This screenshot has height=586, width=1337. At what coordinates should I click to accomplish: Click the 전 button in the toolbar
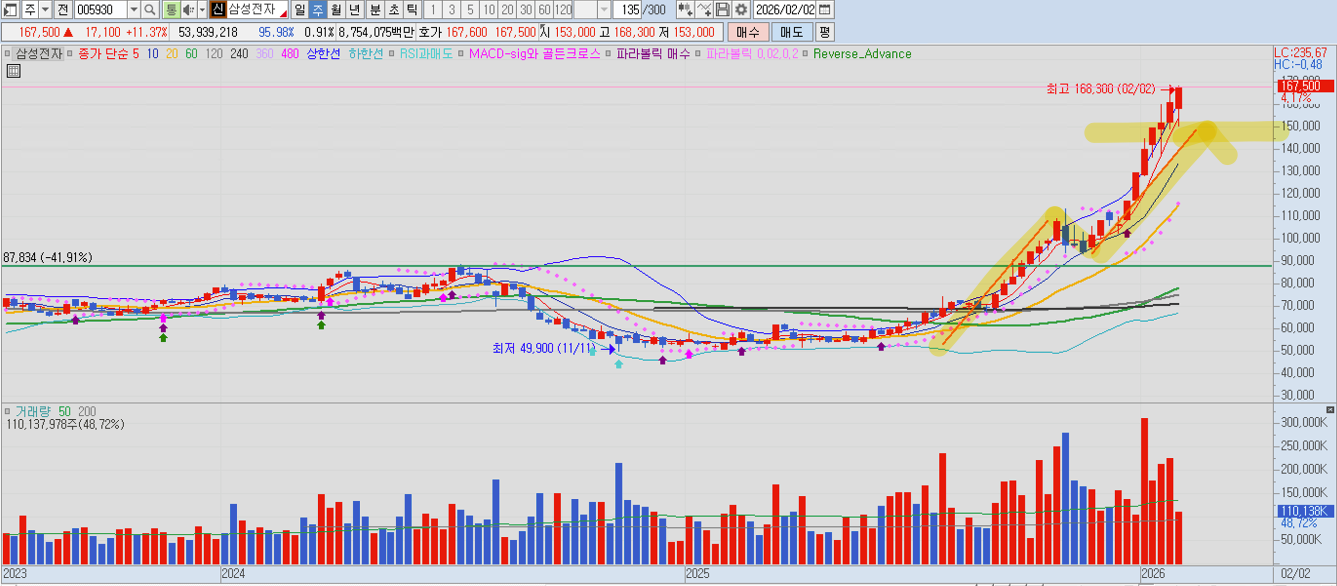point(62,9)
